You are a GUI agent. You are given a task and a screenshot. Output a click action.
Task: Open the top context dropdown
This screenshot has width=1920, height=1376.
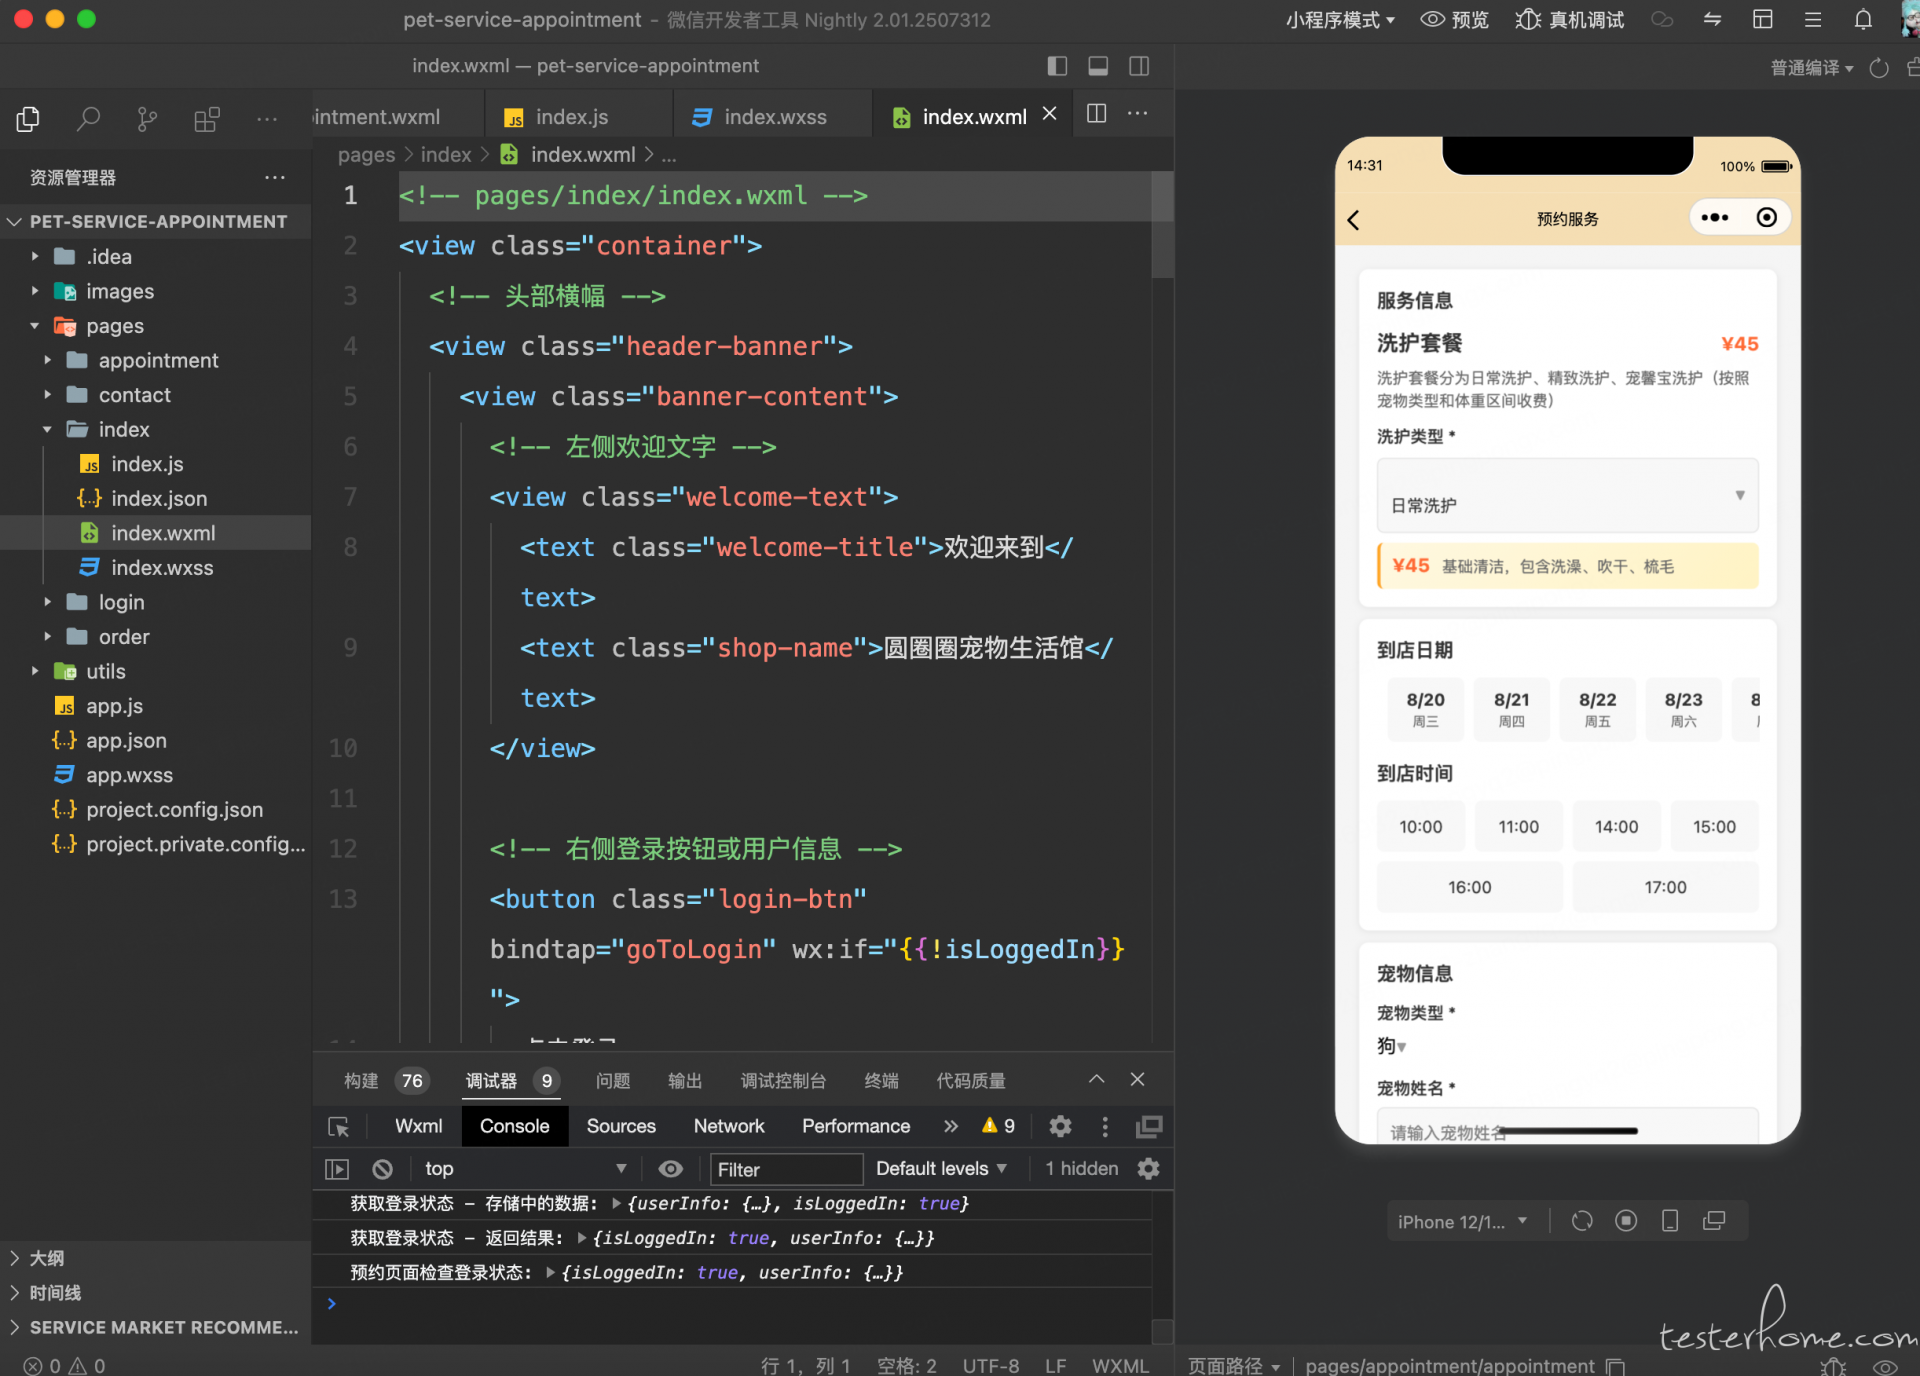click(x=526, y=1169)
